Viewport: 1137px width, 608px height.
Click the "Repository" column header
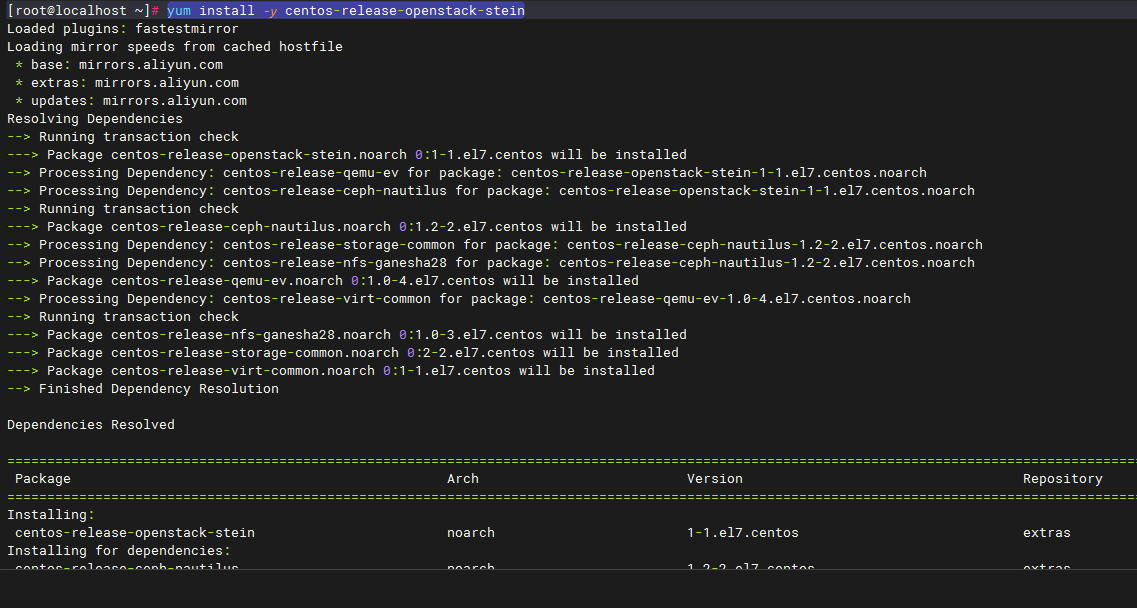[x=1062, y=479]
